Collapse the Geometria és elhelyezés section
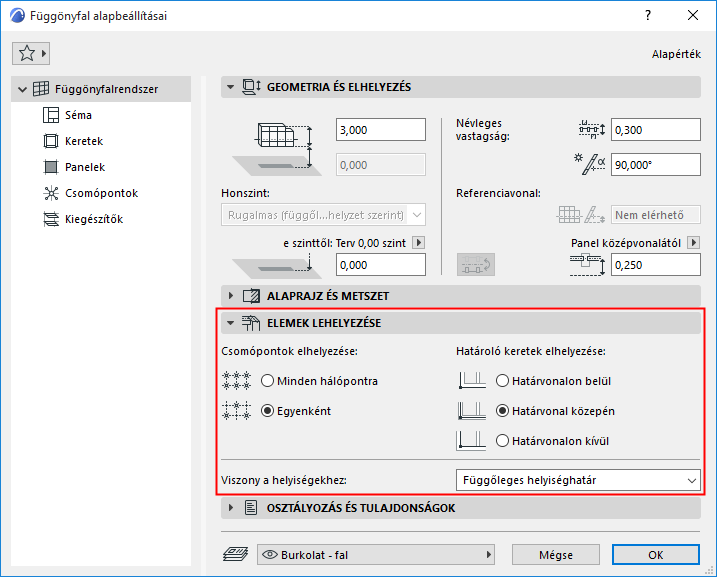Viewport: 717px width, 577px height. 230,87
